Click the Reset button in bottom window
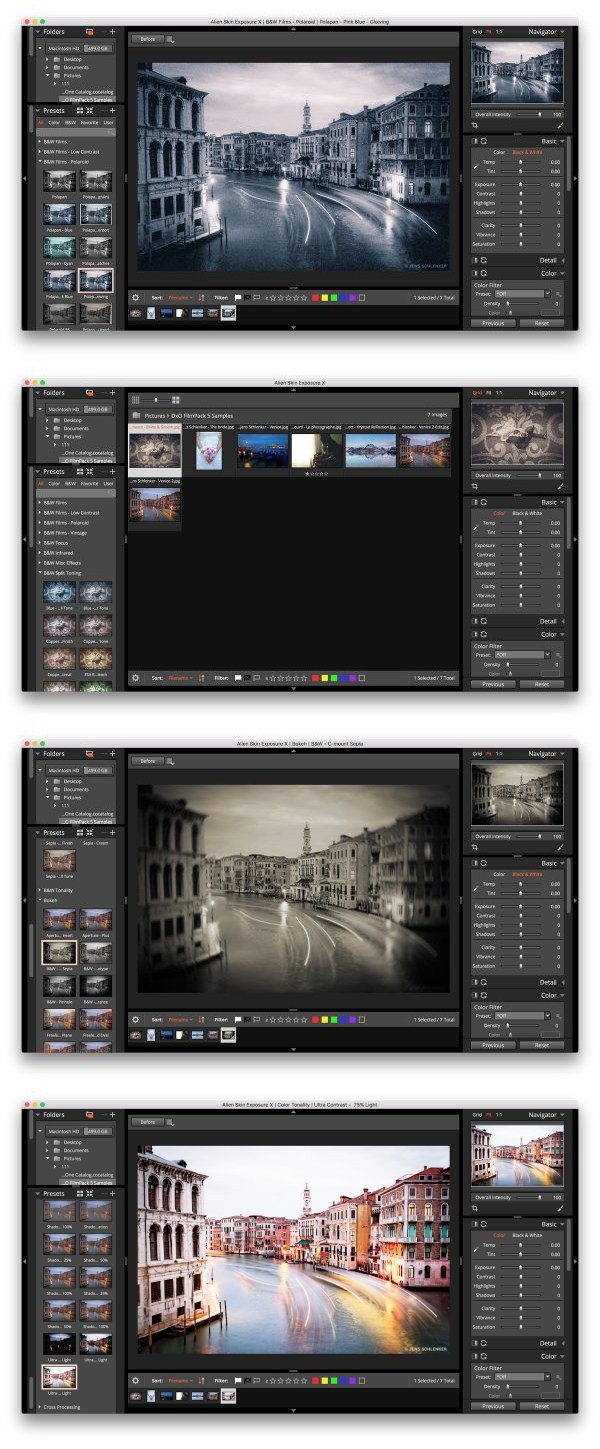 541,1406
